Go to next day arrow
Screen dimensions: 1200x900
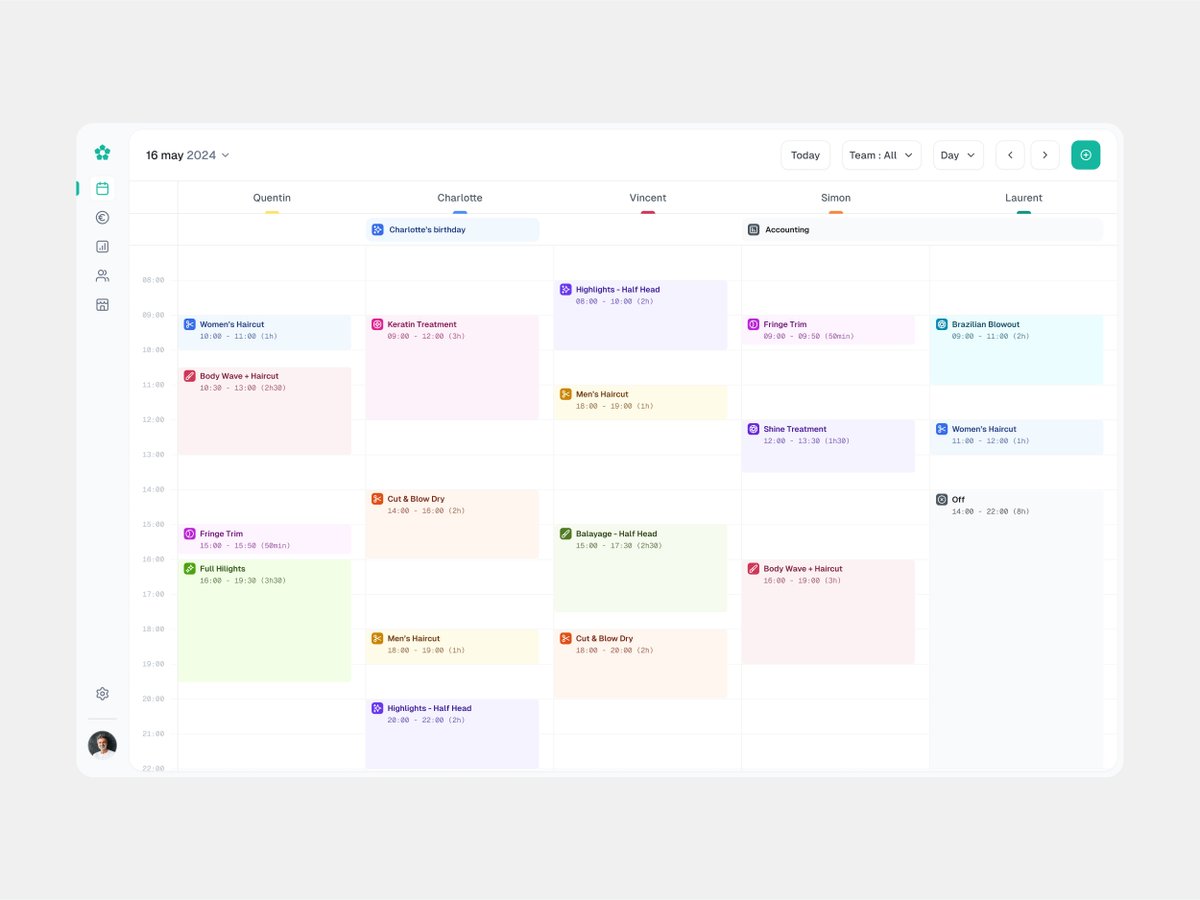[x=1045, y=155]
